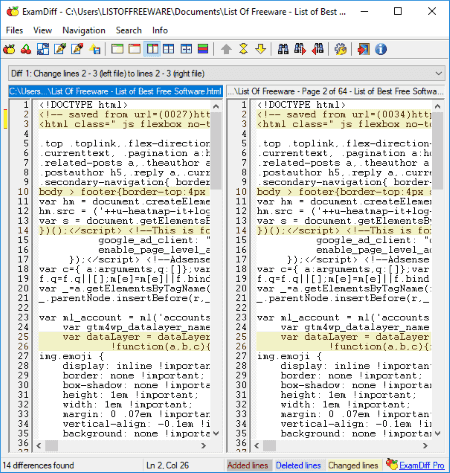Image resolution: width=450 pixels, height=473 pixels.
Task: Click the Swap files toolbar icon
Action: (43, 49)
